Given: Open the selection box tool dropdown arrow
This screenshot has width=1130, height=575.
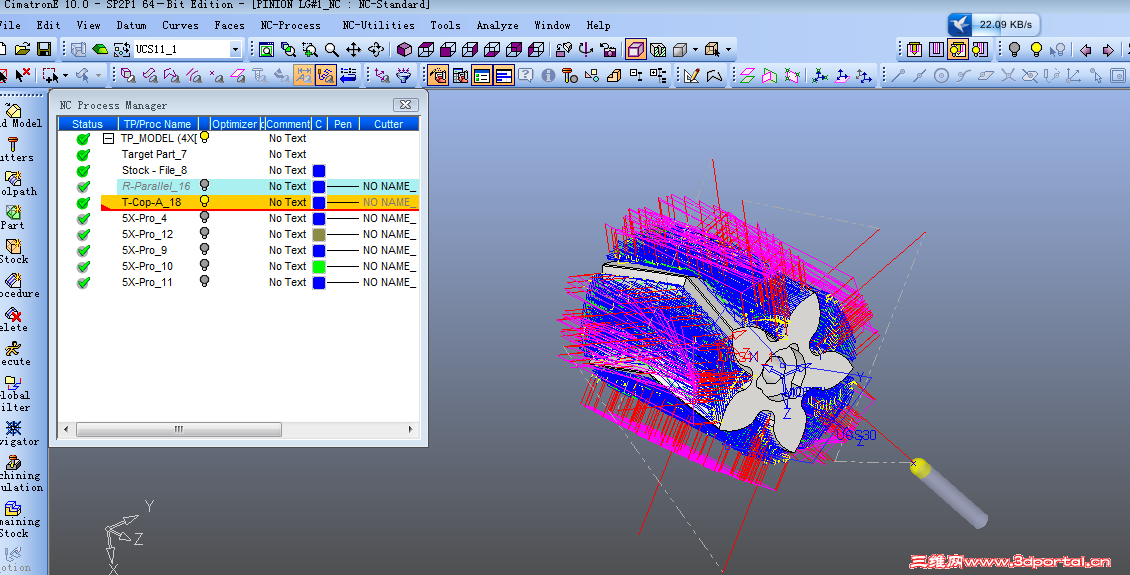Looking at the screenshot, I should [x=66, y=75].
